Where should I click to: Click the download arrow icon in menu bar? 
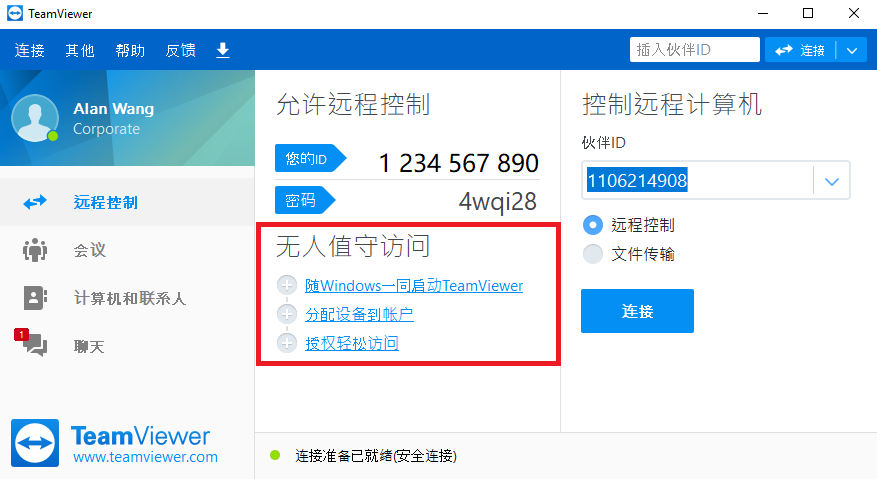(223, 50)
